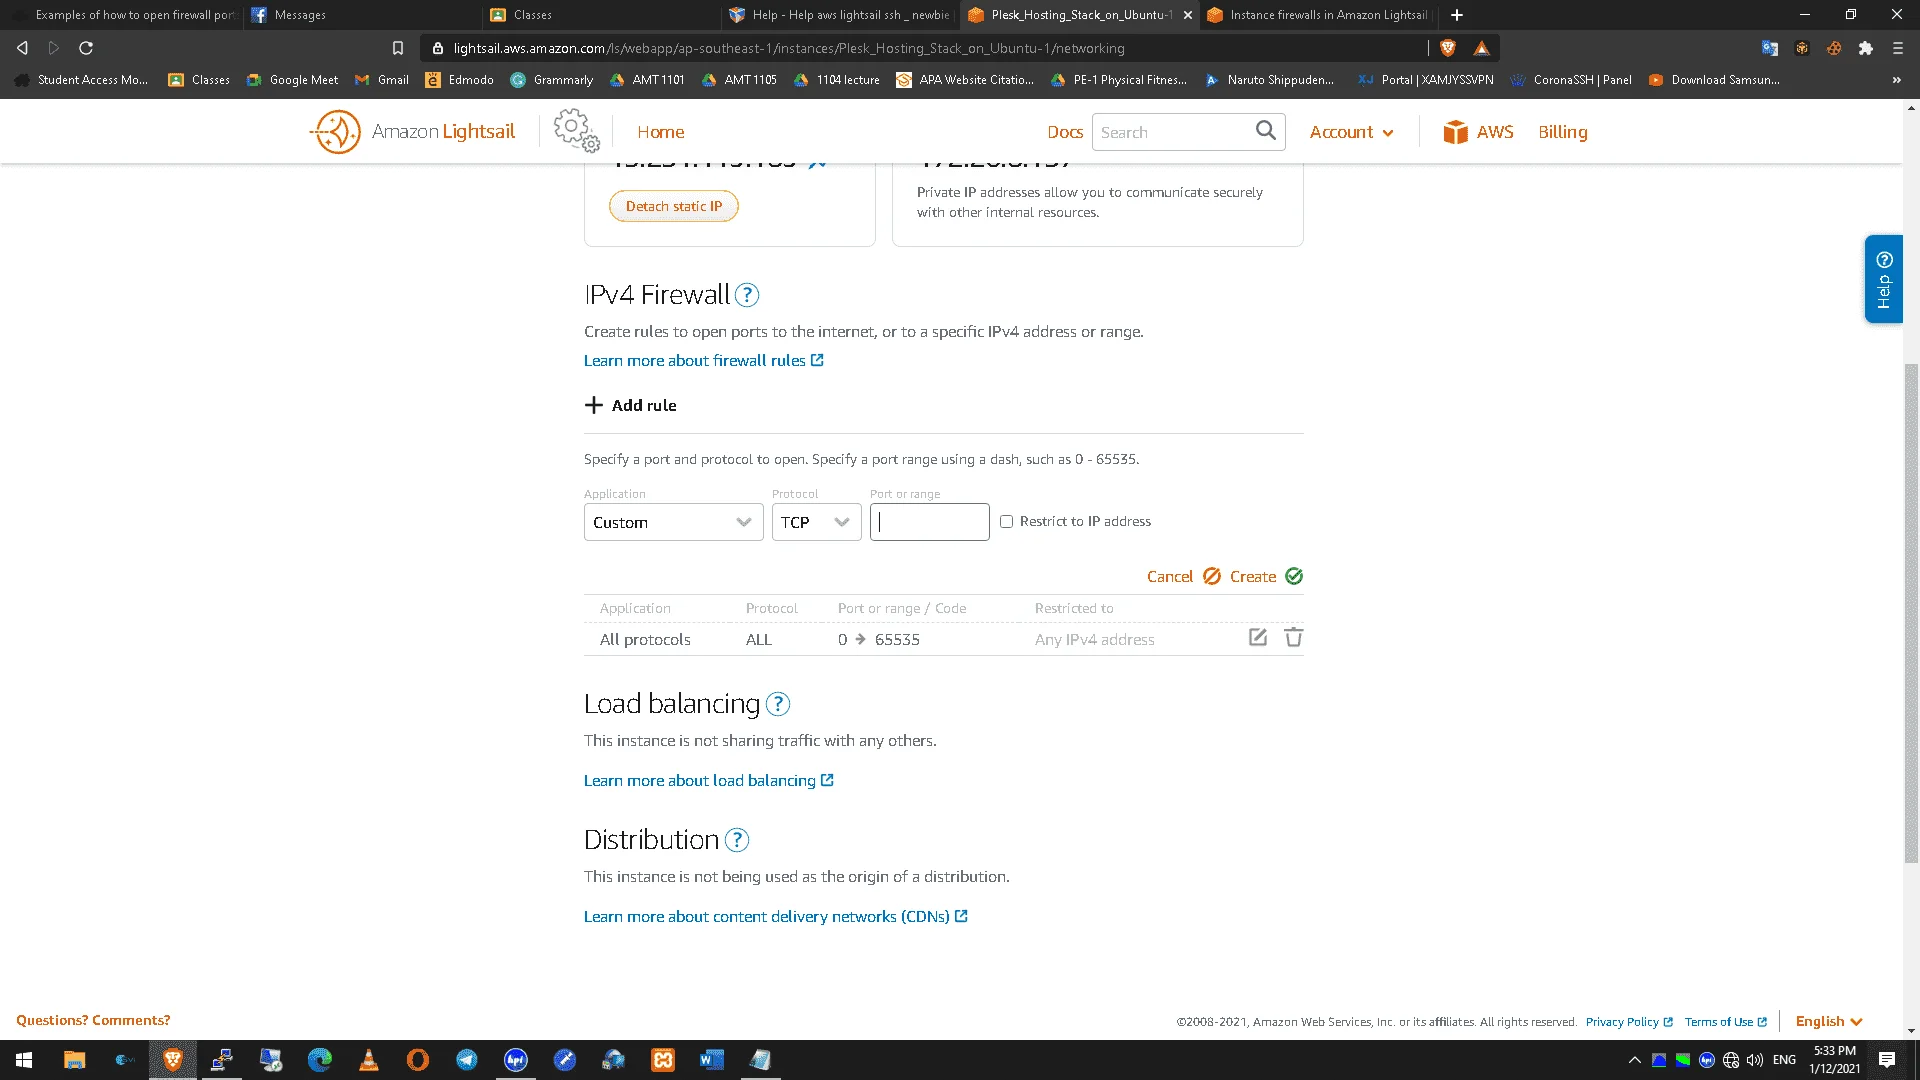Viewport: 1920px width, 1080px height.
Task: Open the Application dropdown set to Custom
Action: tap(674, 522)
